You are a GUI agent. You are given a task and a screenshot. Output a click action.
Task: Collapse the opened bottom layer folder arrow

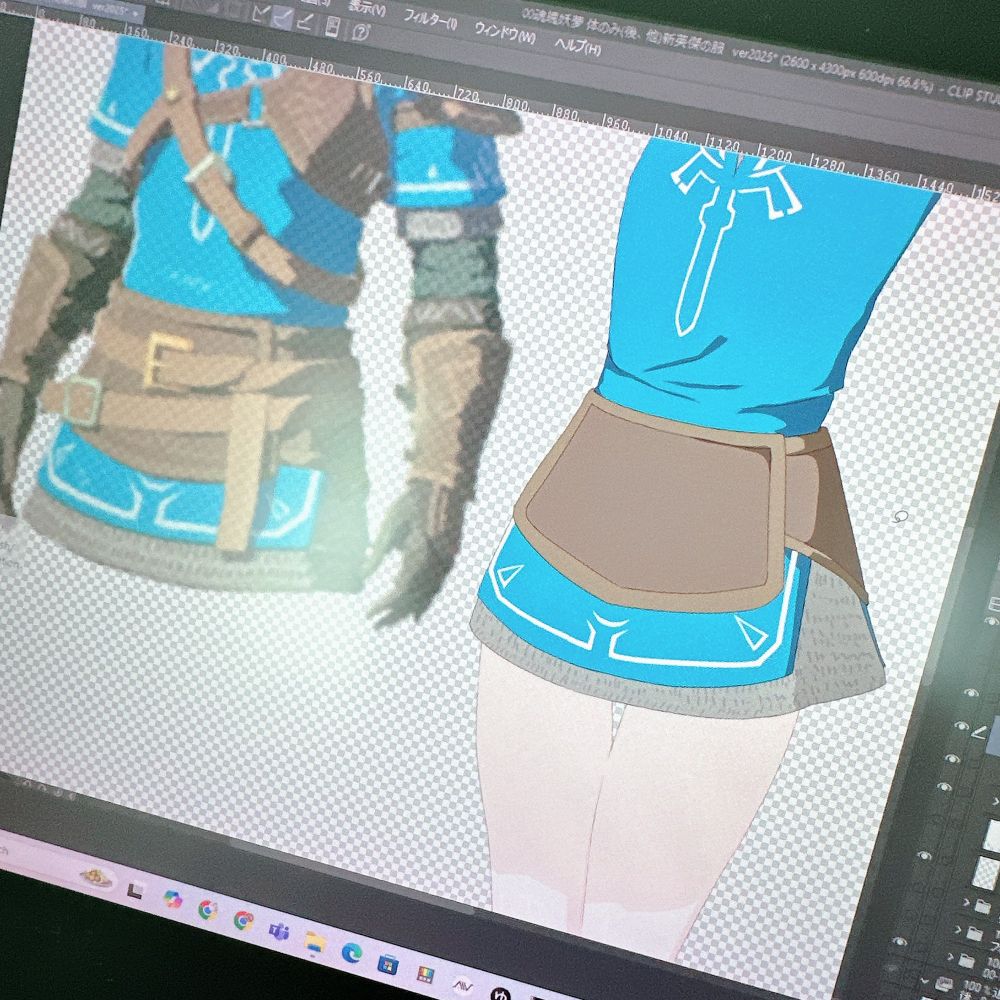925,982
